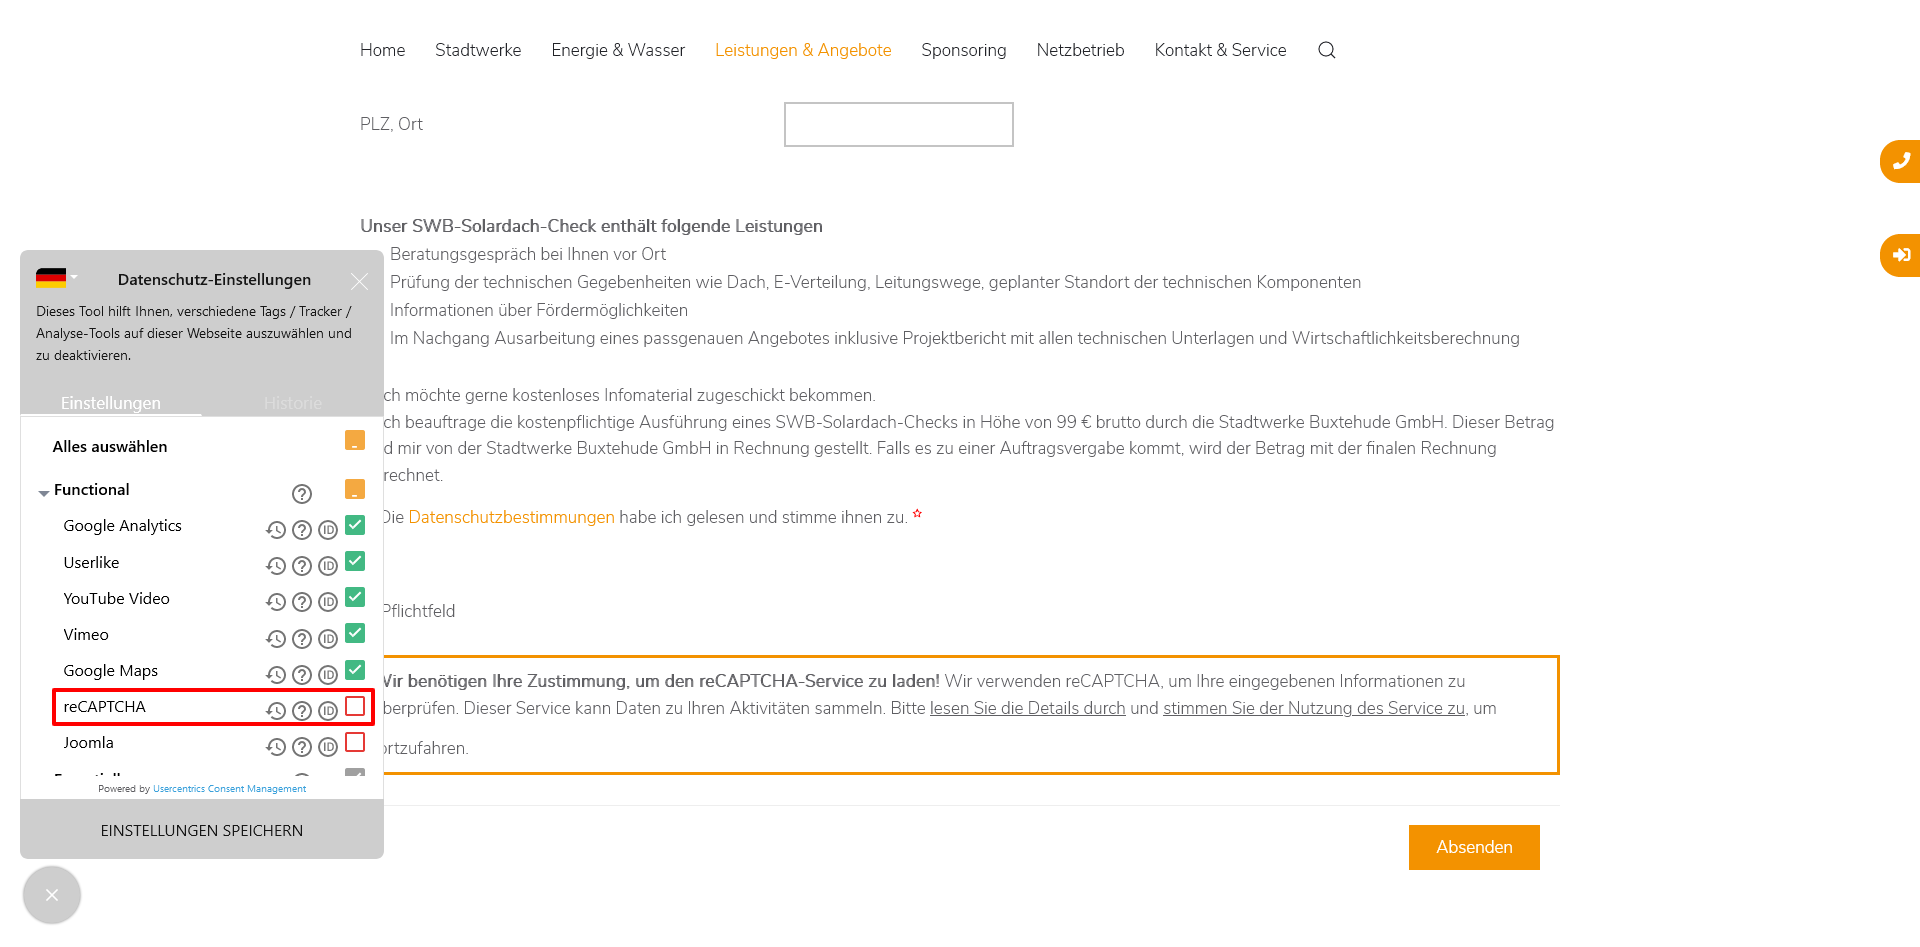Image resolution: width=1920 pixels, height=947 pixels.
Task: Enable the reCAPTCHA consent checkbox
Action: coord(355,706)
